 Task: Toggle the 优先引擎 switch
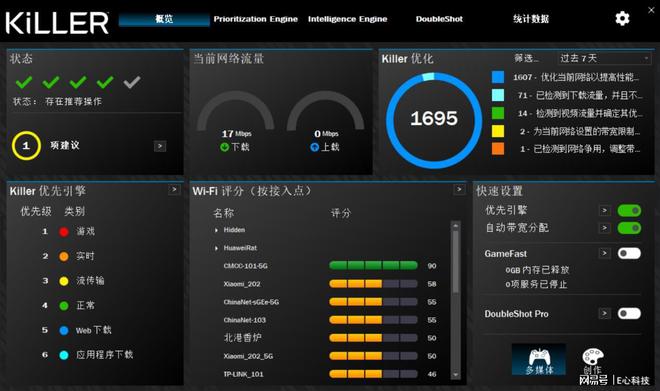point(629,210)
